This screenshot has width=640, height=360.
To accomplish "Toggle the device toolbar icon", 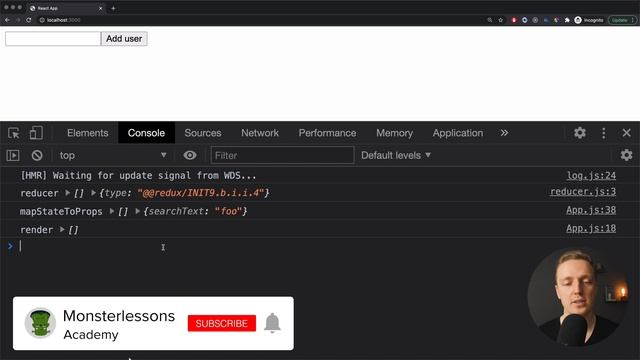I will point(36,133).
